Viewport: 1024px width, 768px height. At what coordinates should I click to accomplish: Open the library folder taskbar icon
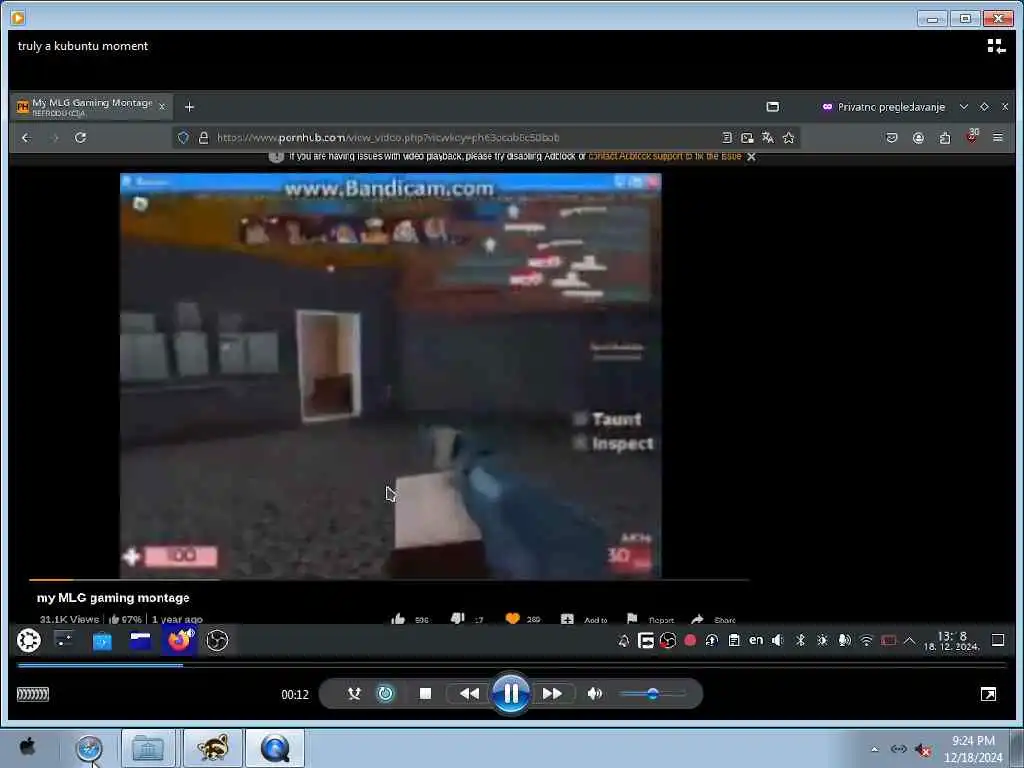tap(148, 748)
